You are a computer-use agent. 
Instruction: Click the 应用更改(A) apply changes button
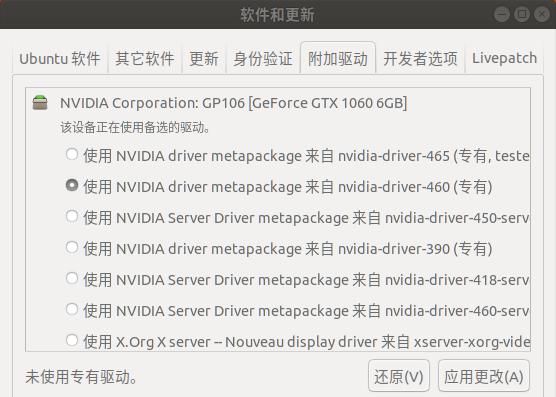(484, 376)
